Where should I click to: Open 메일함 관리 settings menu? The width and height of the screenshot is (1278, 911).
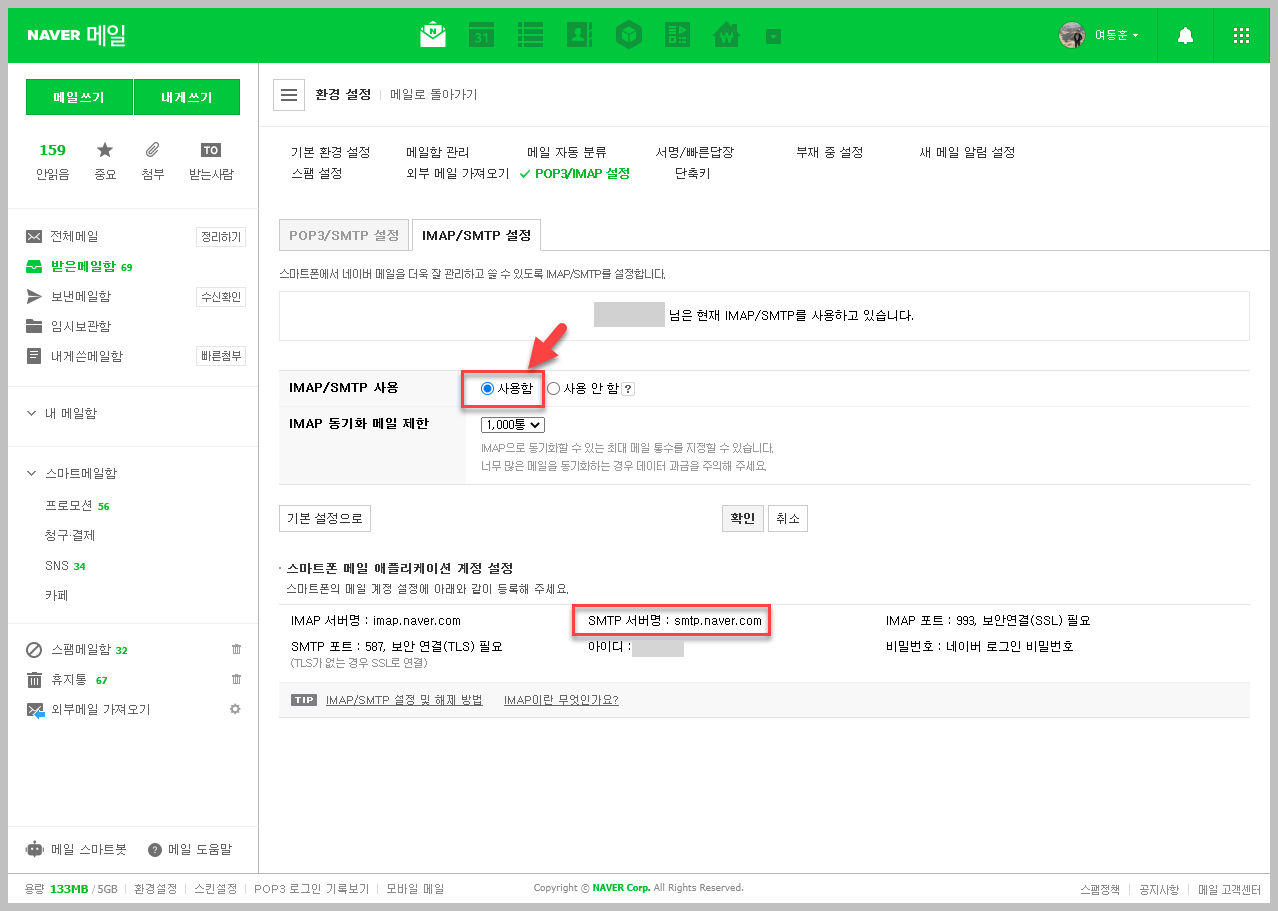coord(437,152)
